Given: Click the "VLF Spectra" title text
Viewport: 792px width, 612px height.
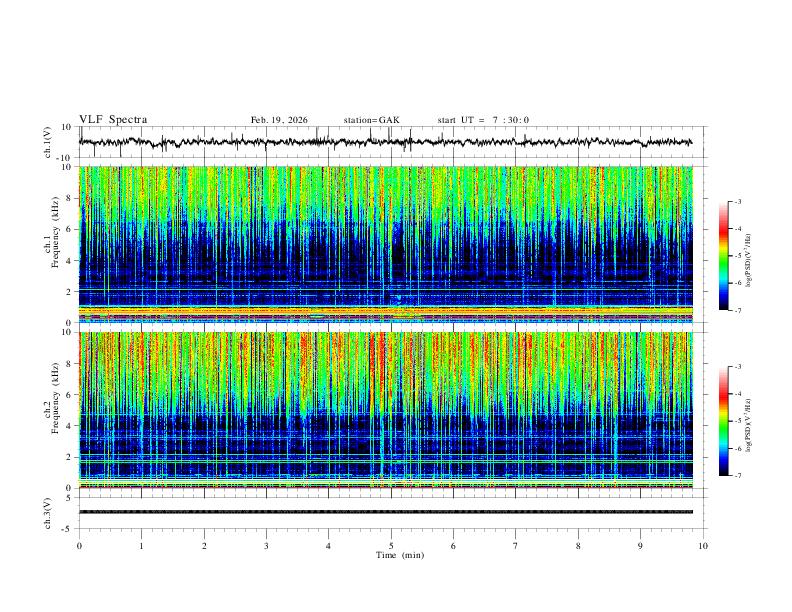Looking at the screenshot, I should click(x=113, y=120).
